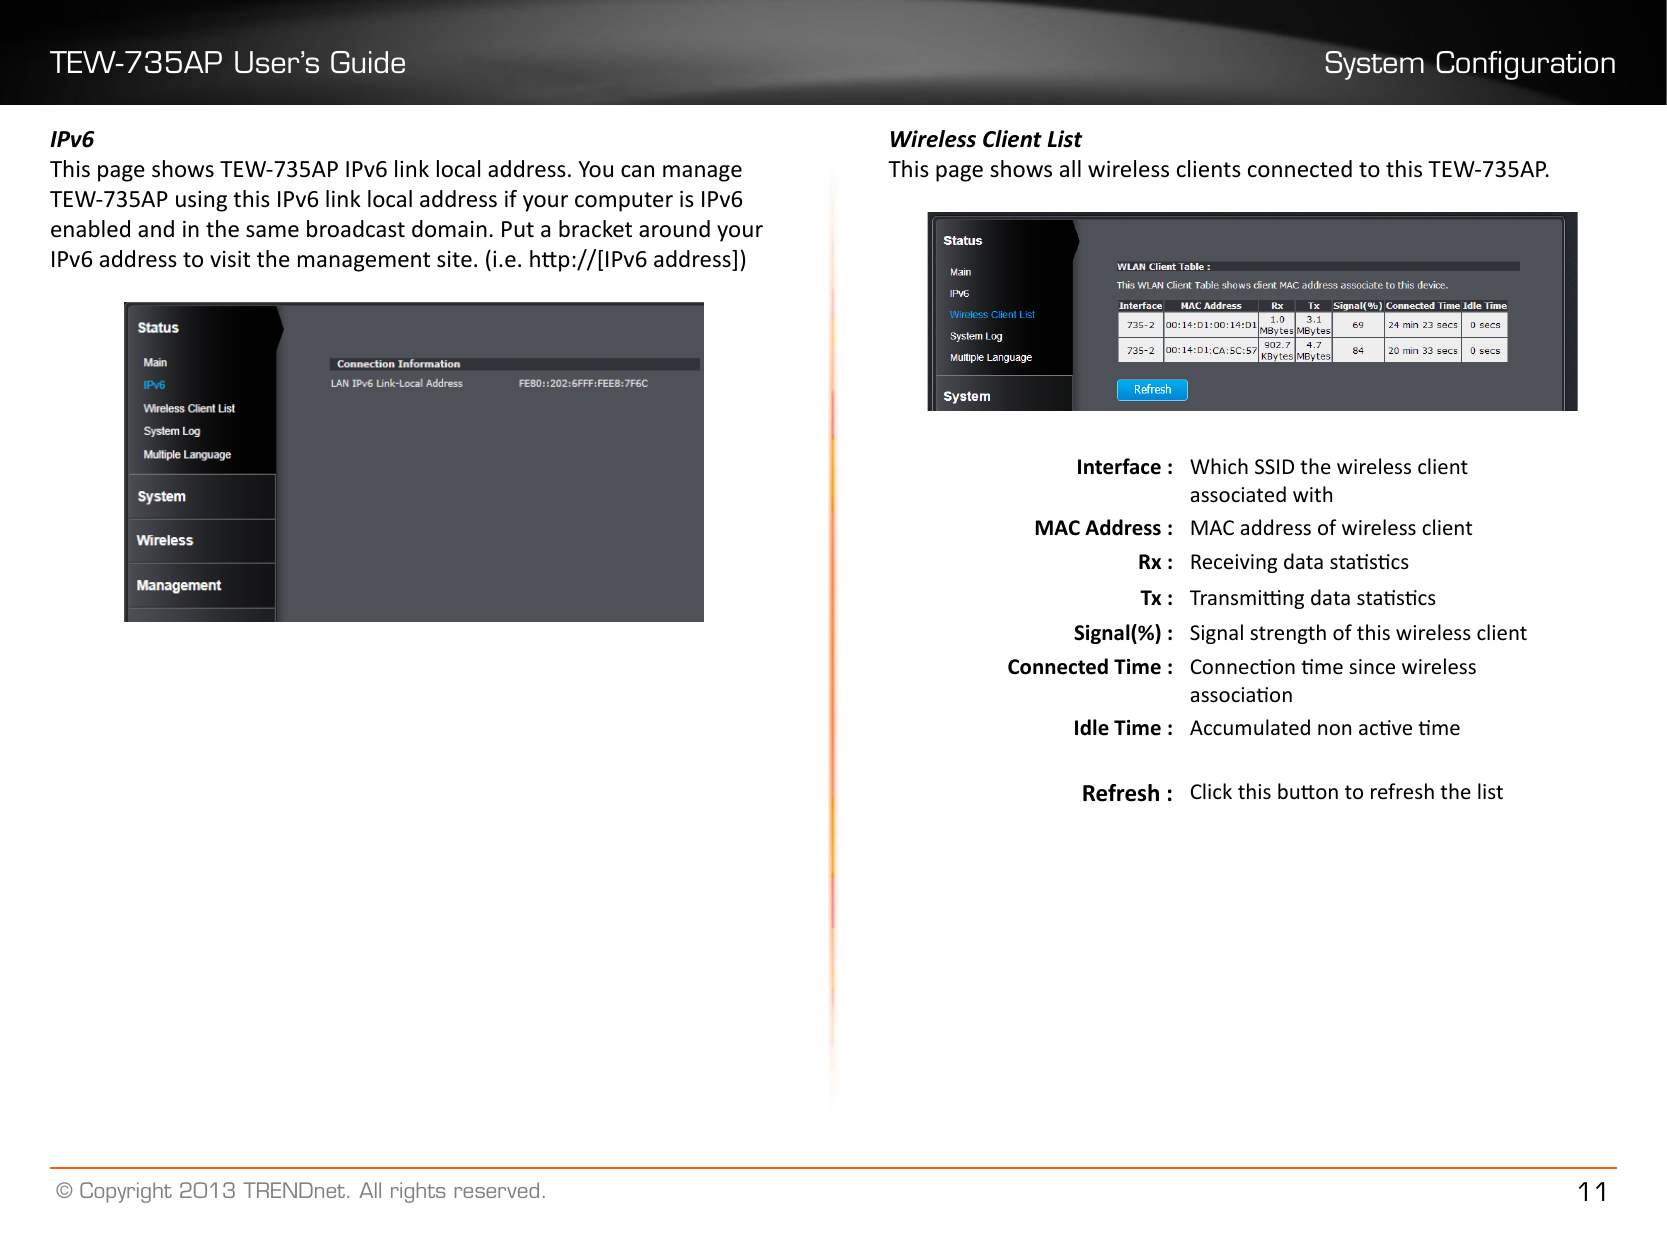Expand Status header in the IPv6 screenshot
This screenshot has height=1250, width=1667.
click(x=158, y=328)
